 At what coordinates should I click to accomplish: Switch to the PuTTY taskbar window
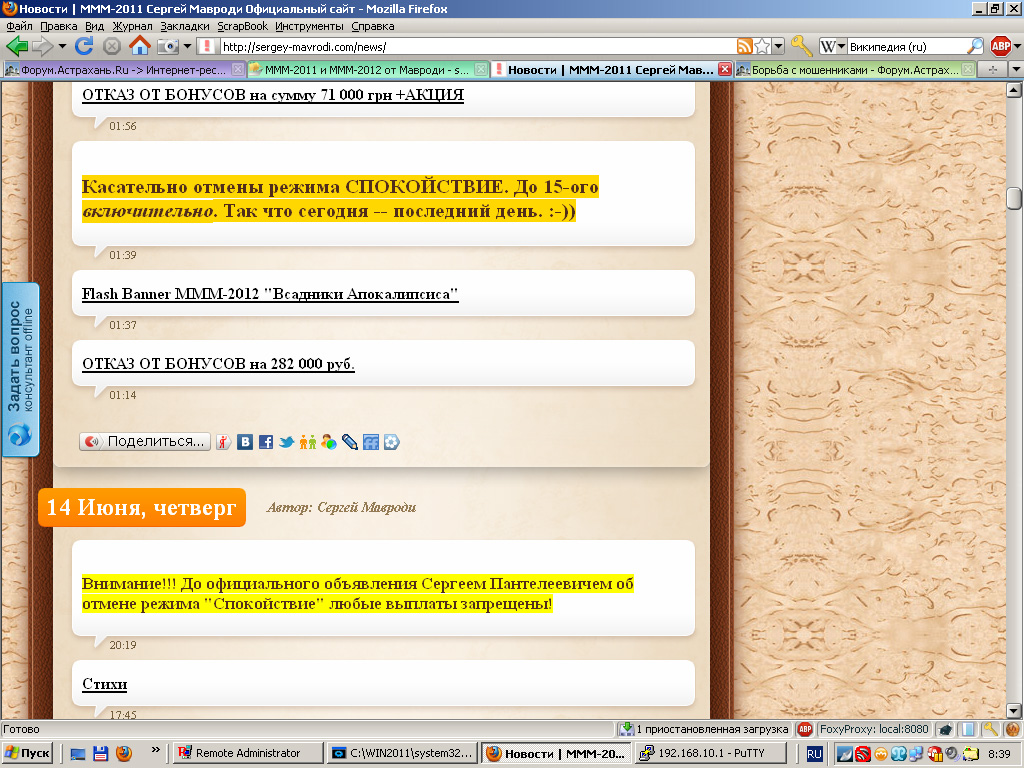coord(711,753)
